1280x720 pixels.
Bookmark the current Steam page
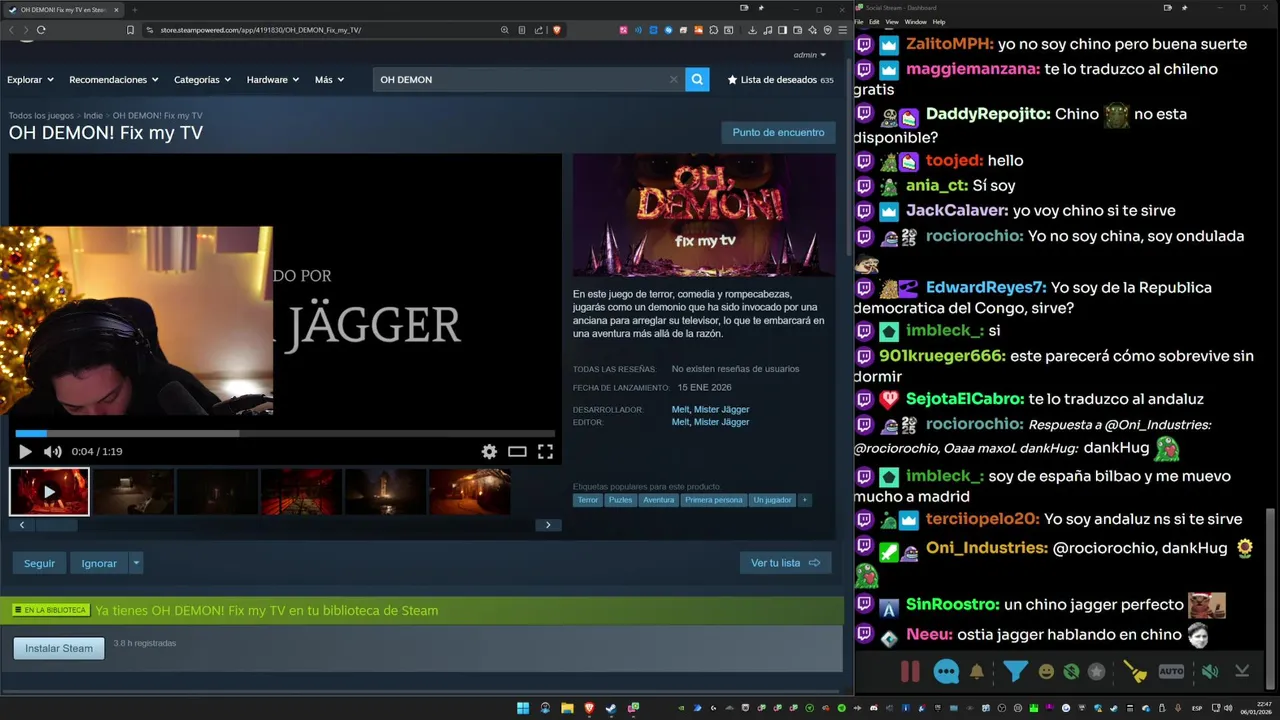pyautogui.click(x=130, y=30)
